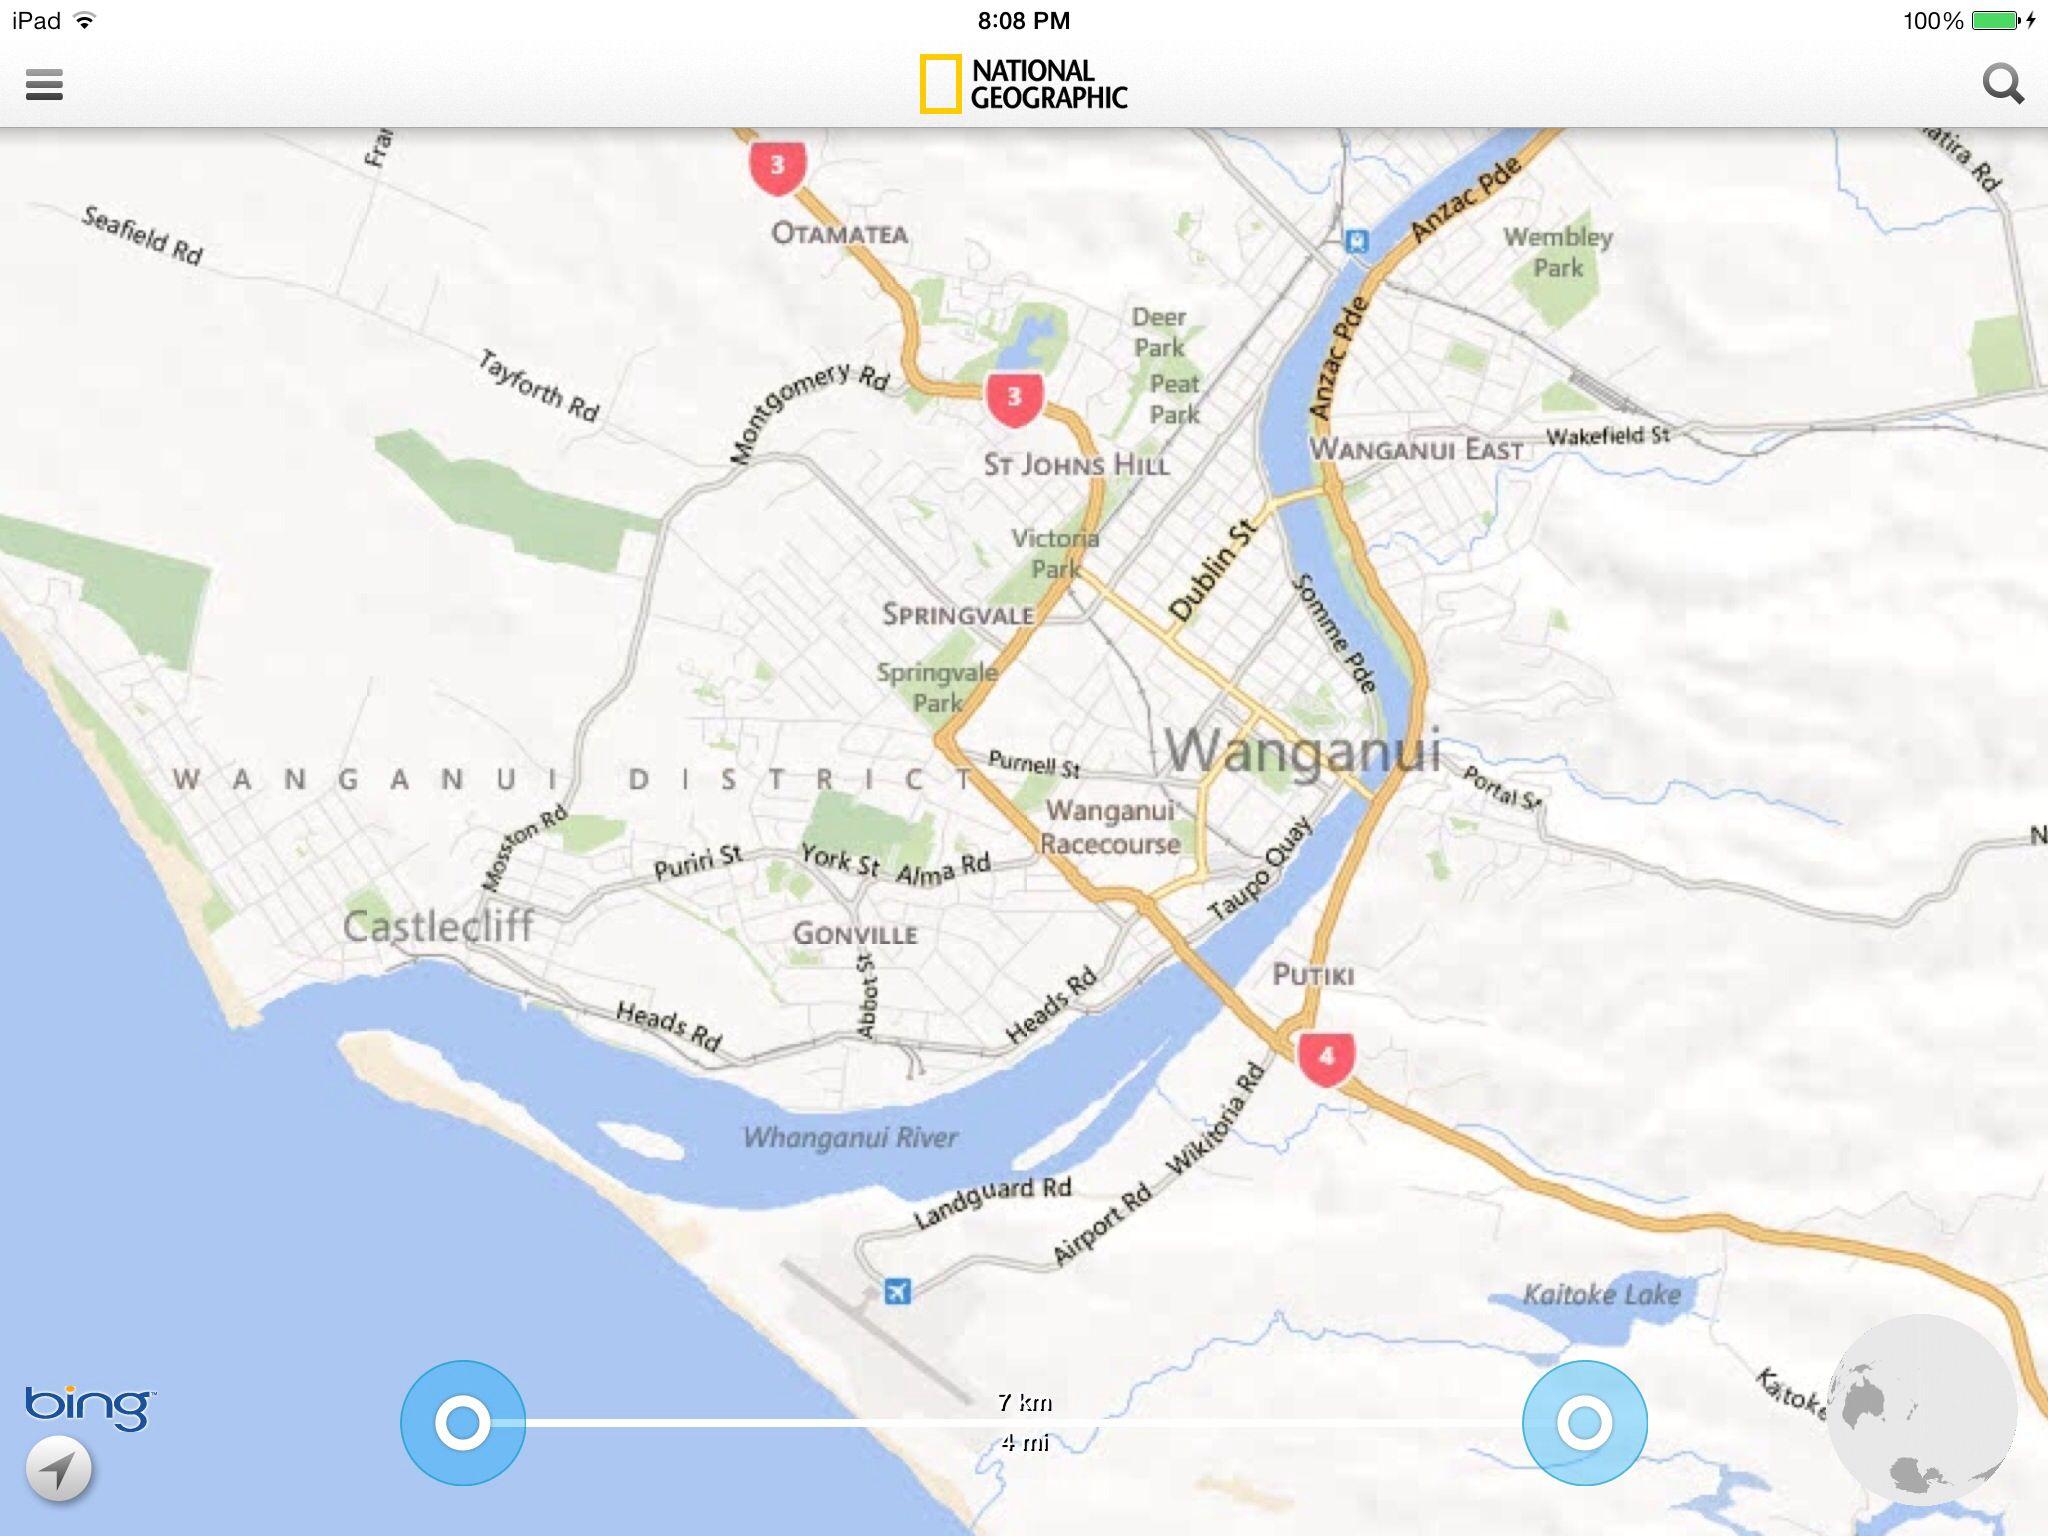Tap the railway station icon near Anzac Pde

click(1356, 241)
